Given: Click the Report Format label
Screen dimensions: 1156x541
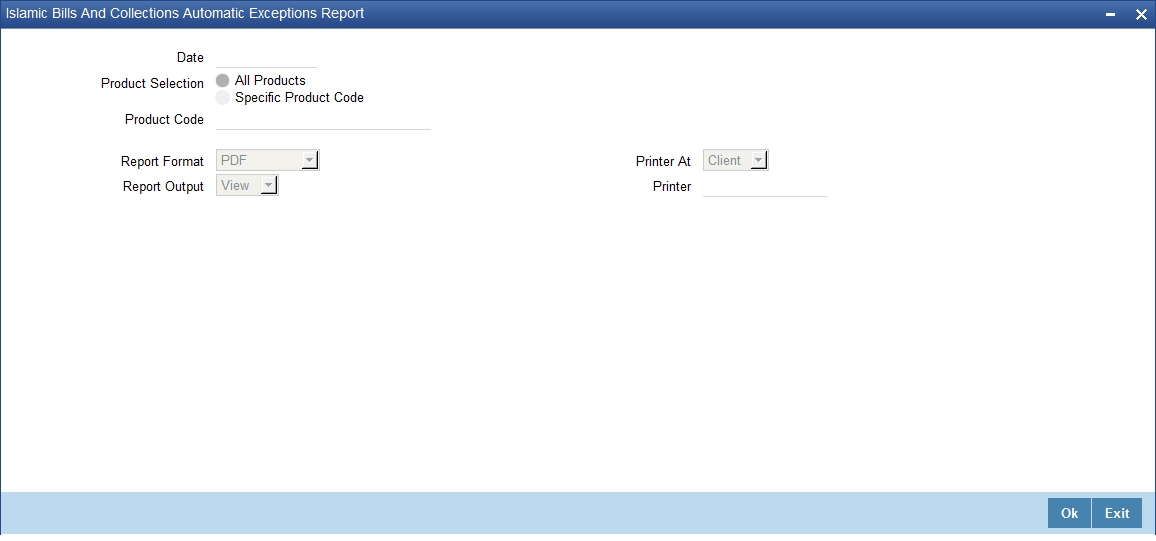Looking at the screenshot, I should pyautogui.click(x=162, y=161).
